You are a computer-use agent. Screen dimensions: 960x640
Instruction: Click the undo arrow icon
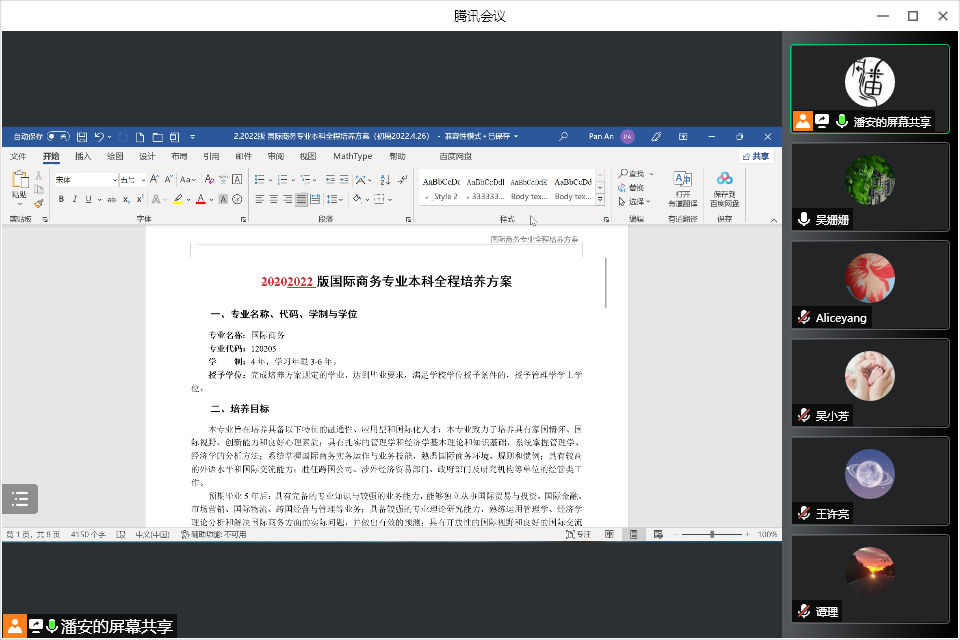click(x=99, y=136)
